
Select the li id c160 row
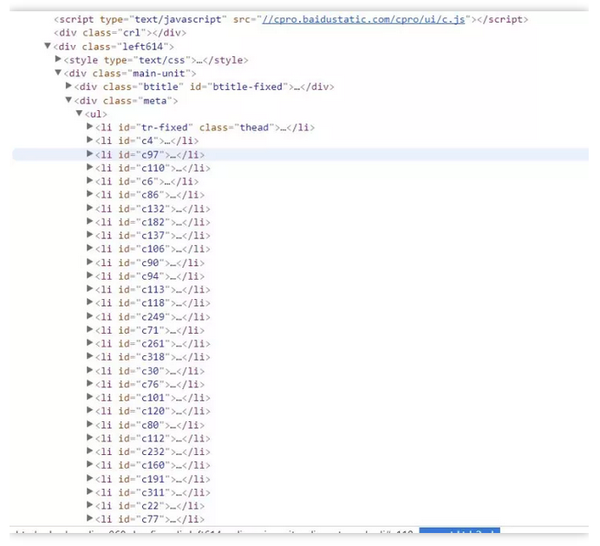152,465
